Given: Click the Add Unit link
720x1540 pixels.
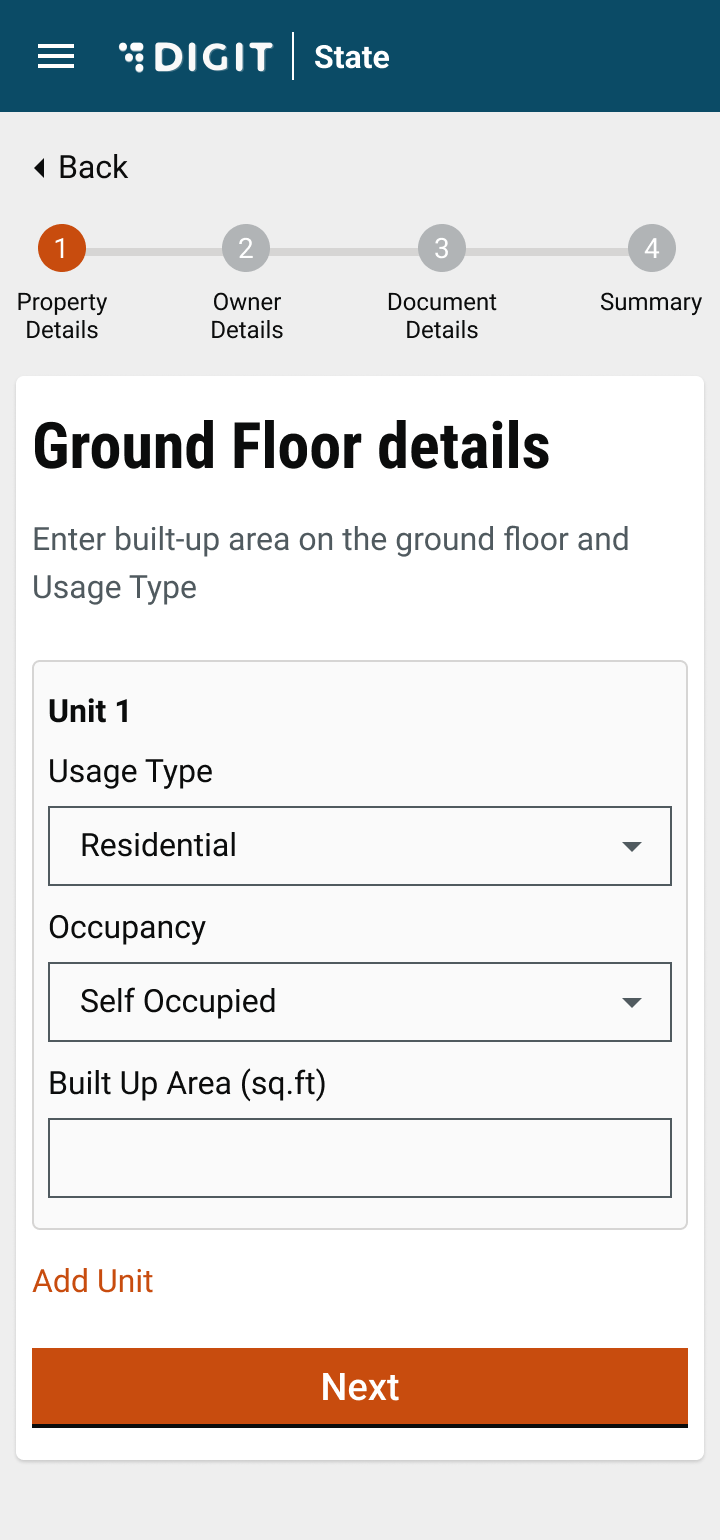Looking at the screenshot, I should point(93,1281).
